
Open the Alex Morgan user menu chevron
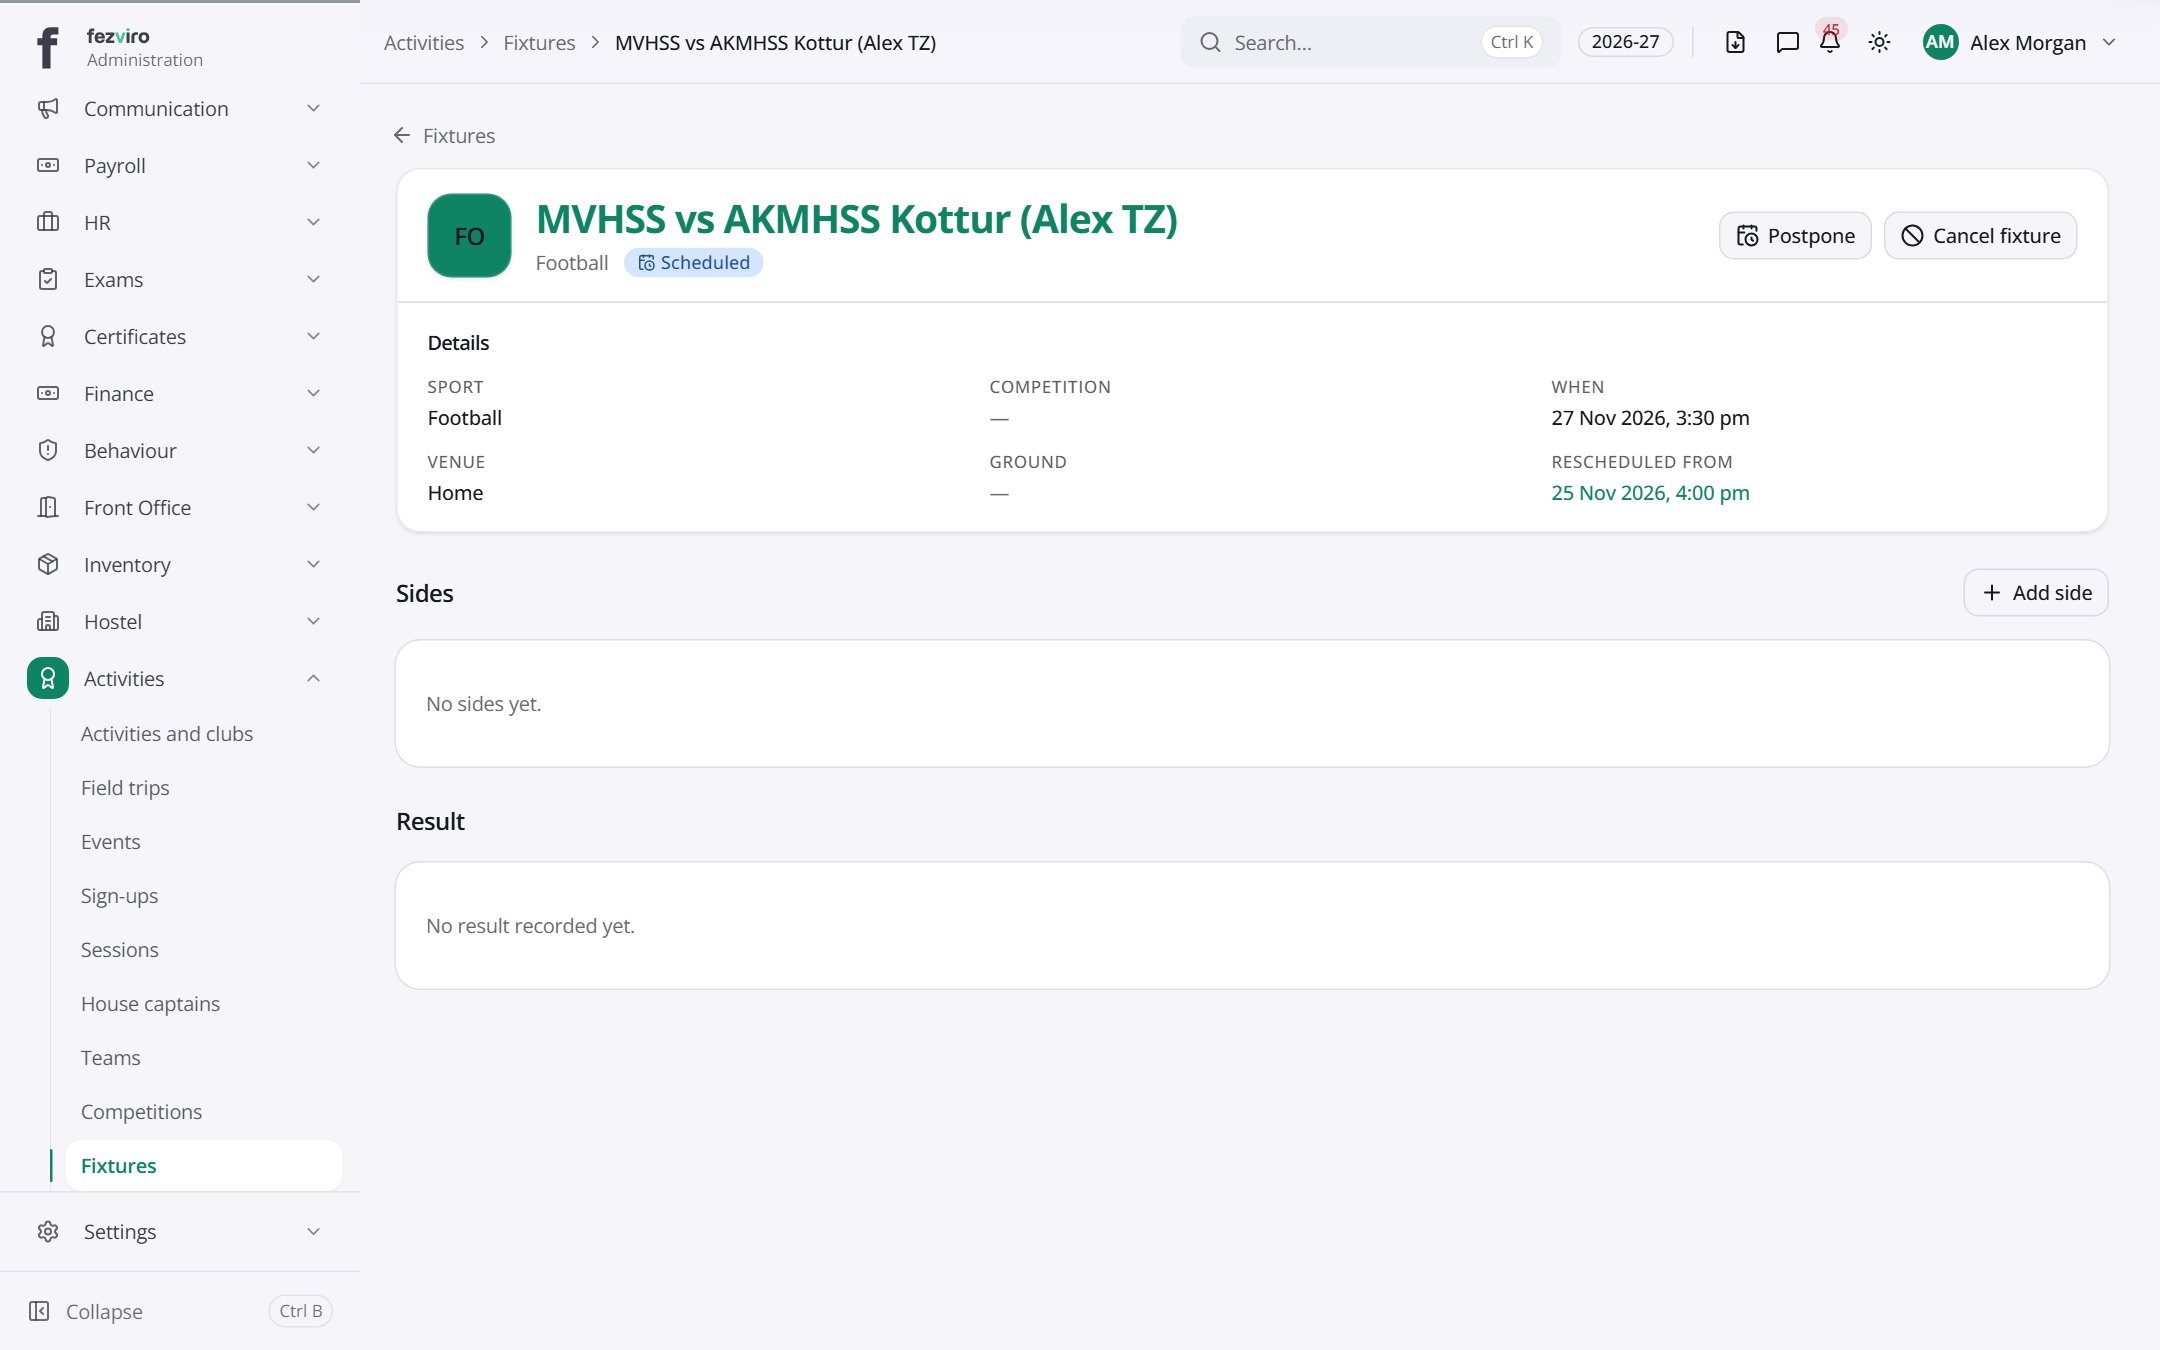pyautogui.click(x=2109, y=42)
